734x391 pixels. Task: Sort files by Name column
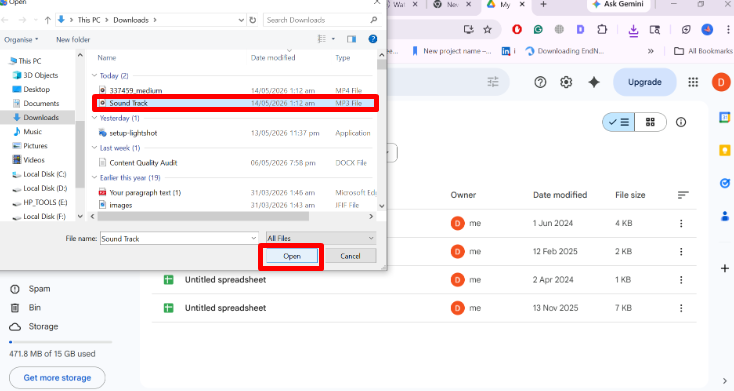[x=107, y=58]
